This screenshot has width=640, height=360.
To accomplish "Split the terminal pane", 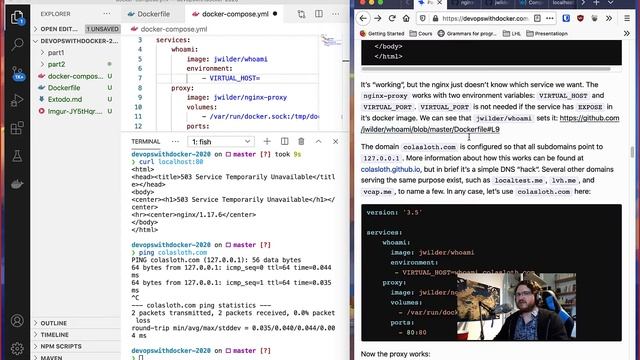I will (x=284, y=141).
